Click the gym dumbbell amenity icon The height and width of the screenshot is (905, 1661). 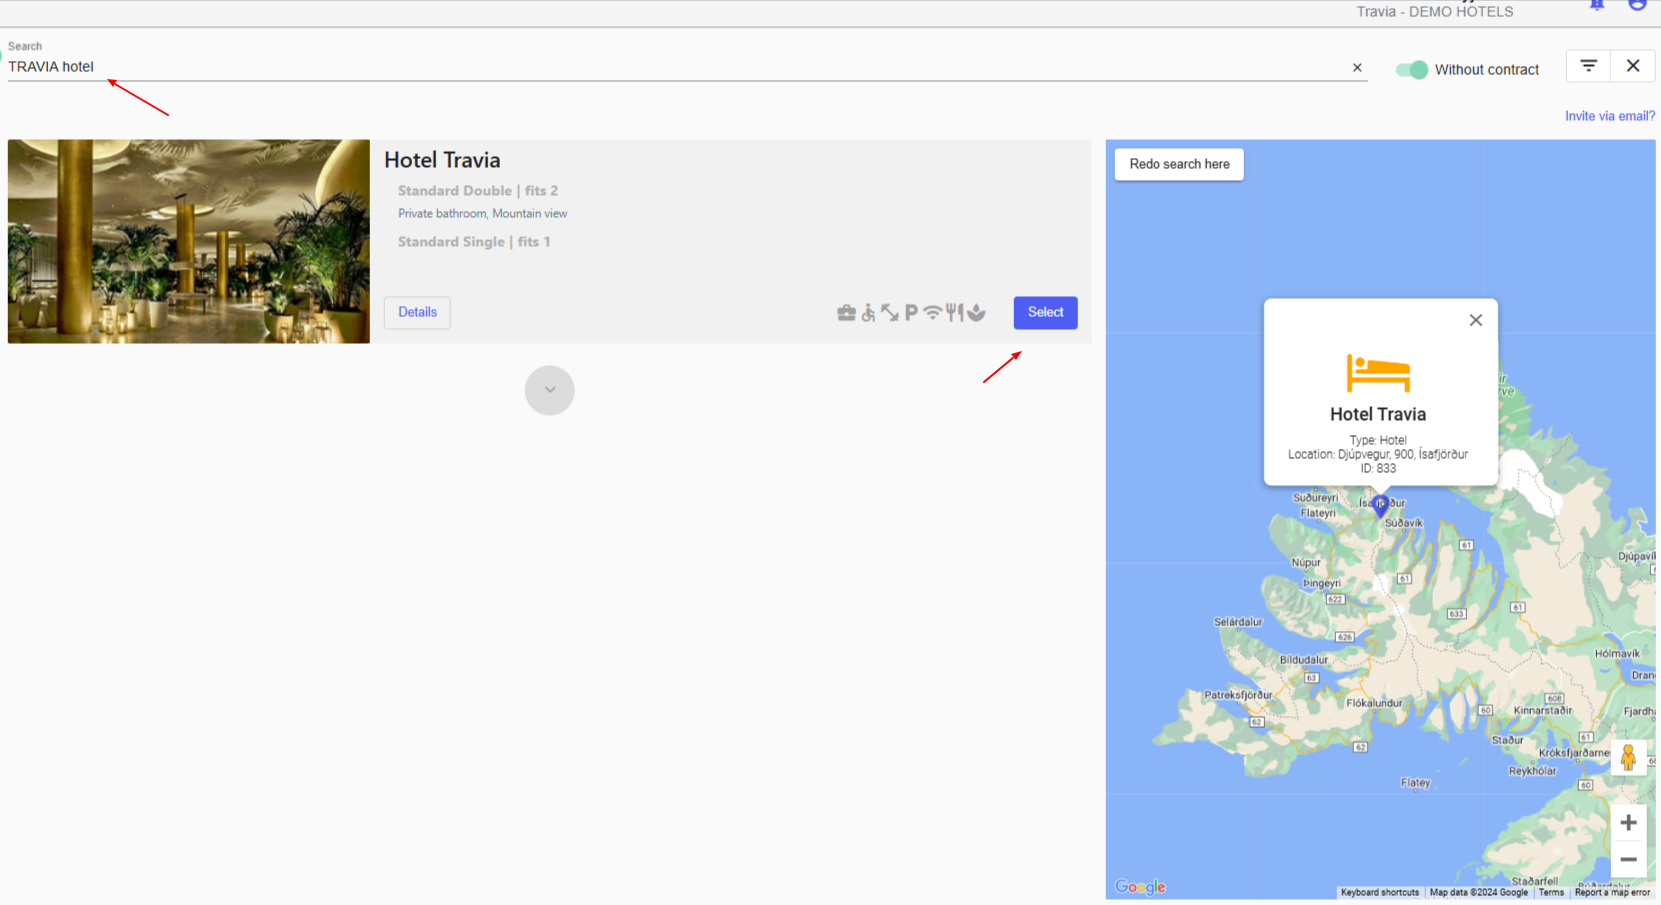click(x=890, y=313)
